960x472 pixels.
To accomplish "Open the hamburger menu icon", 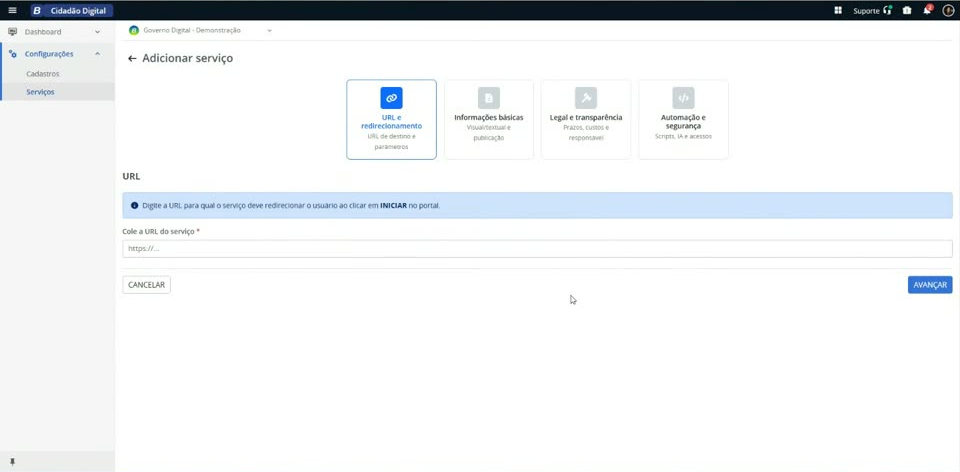I will coord(12,10).
